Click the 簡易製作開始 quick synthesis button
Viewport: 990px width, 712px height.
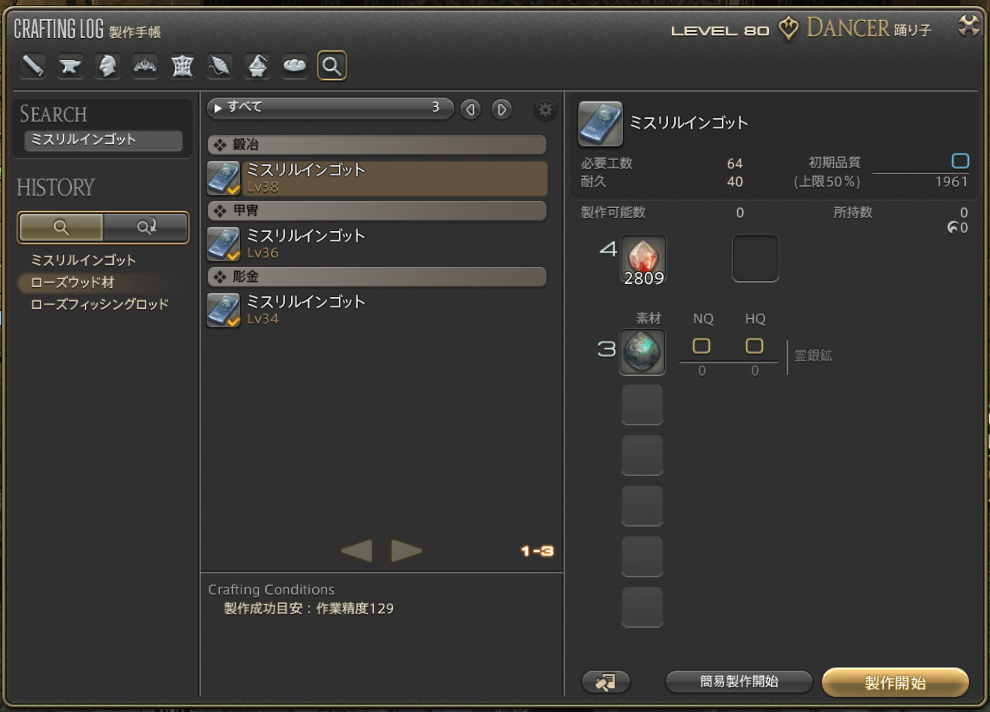[x=739, y=682]
